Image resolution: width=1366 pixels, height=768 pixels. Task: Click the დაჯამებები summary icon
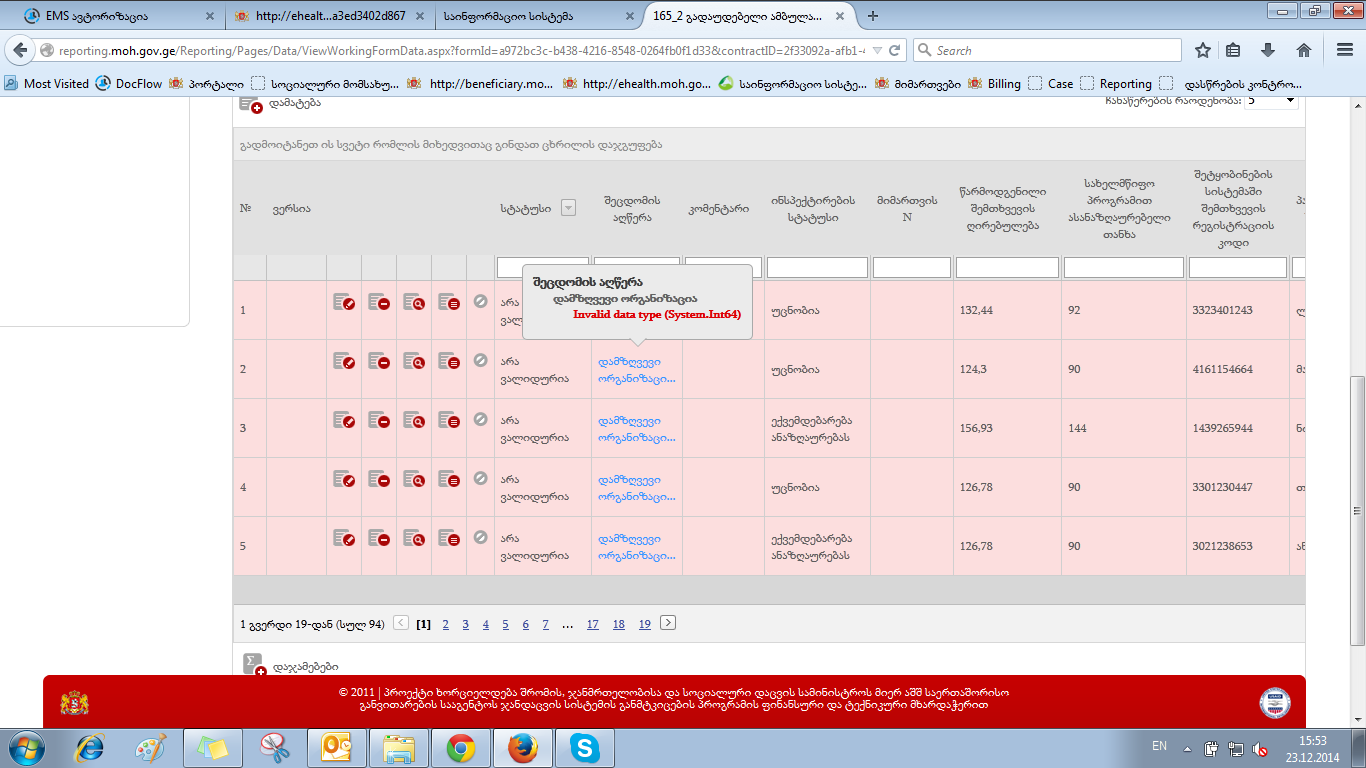click(253, 664)
